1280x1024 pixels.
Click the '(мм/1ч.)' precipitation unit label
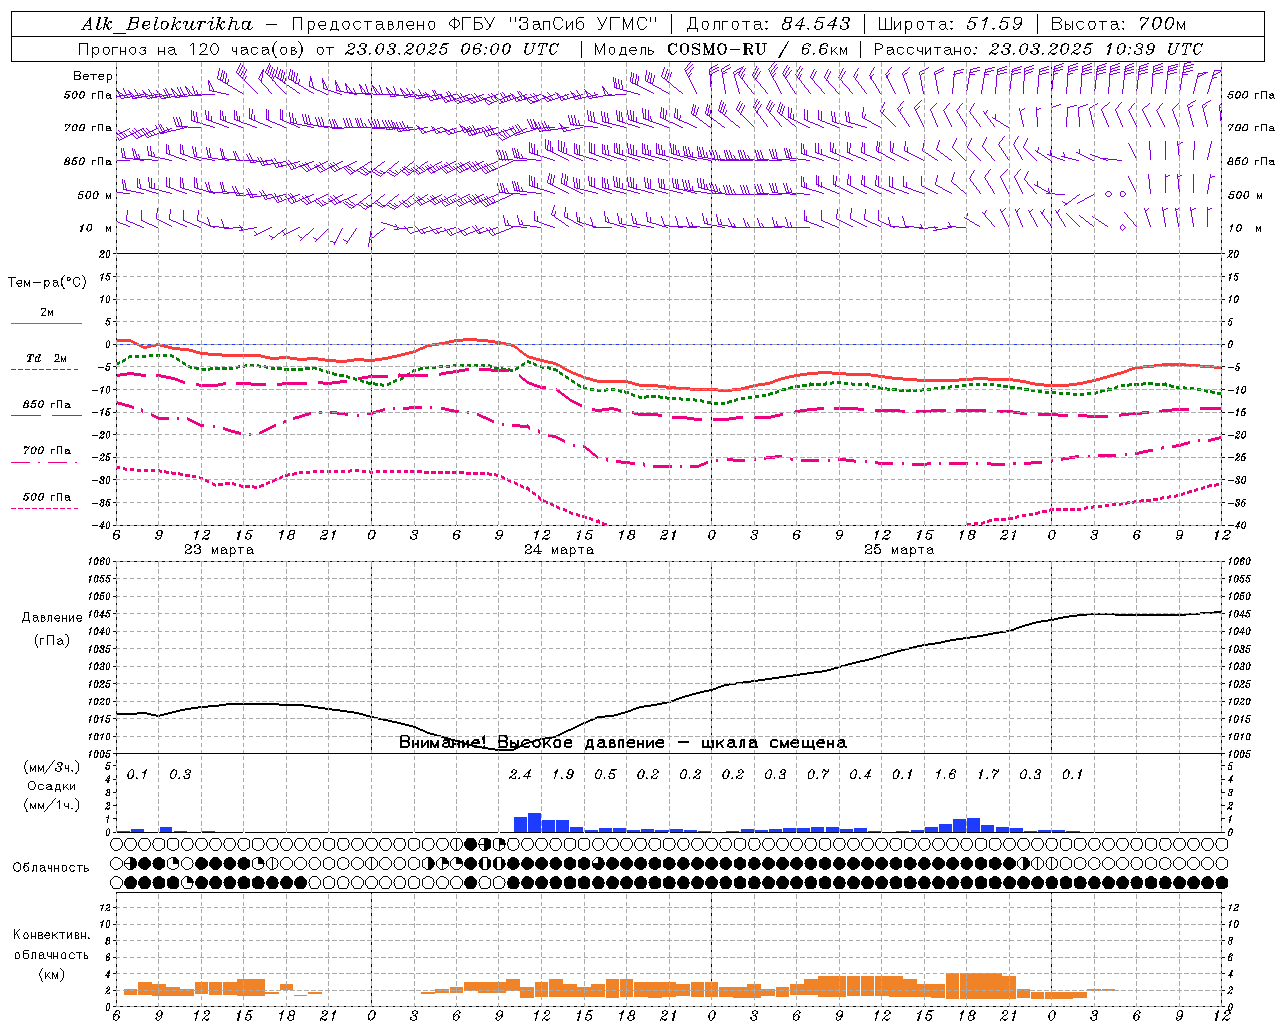tap(52, 805)
